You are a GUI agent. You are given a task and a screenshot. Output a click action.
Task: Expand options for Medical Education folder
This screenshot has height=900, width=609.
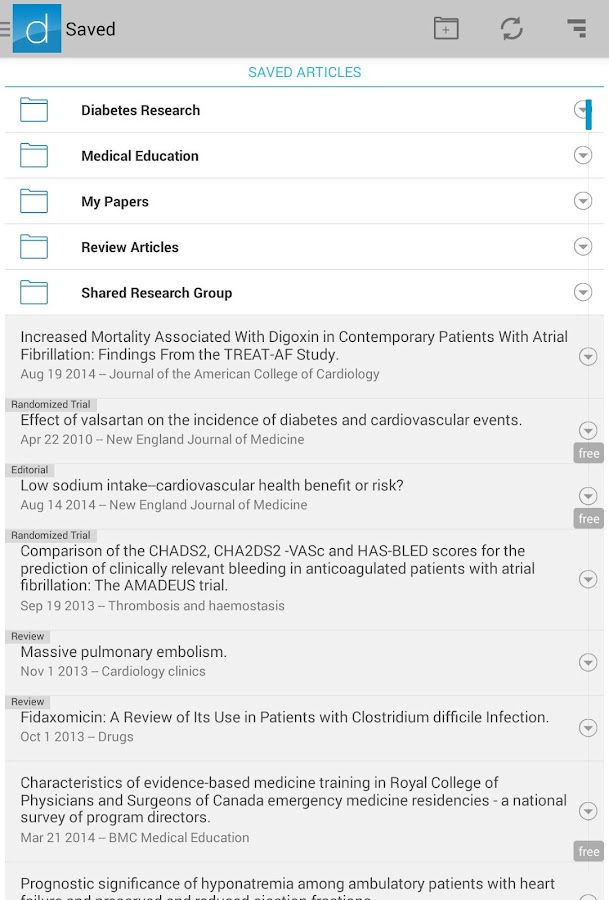point(583,156)
